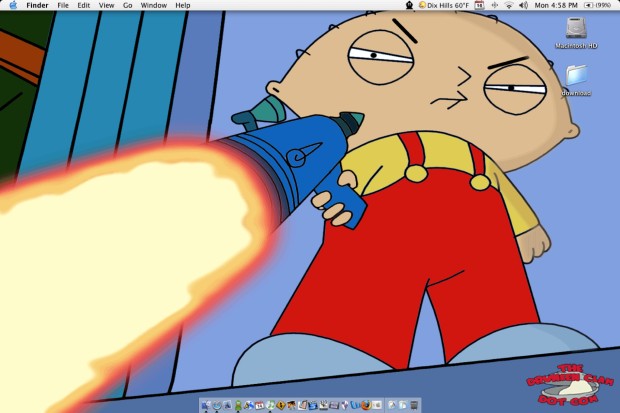Open the blue S icon in Dock

point(313,405)
